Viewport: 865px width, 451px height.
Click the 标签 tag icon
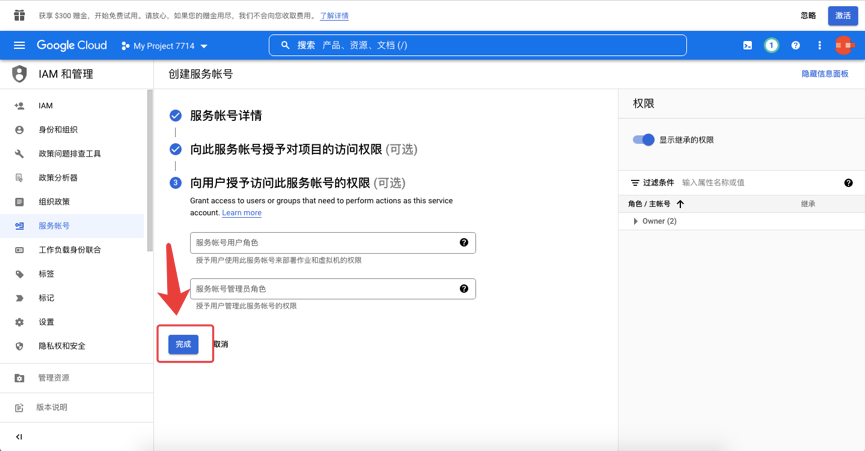click(19, 274)
